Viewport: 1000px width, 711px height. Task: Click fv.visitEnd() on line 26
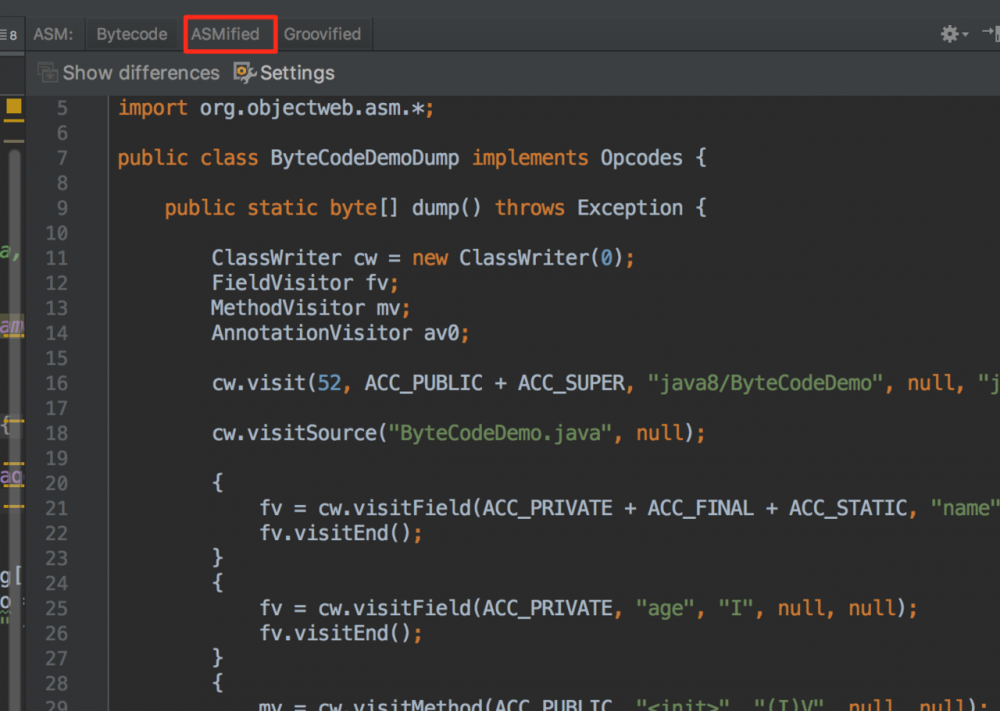click(341, 633)
